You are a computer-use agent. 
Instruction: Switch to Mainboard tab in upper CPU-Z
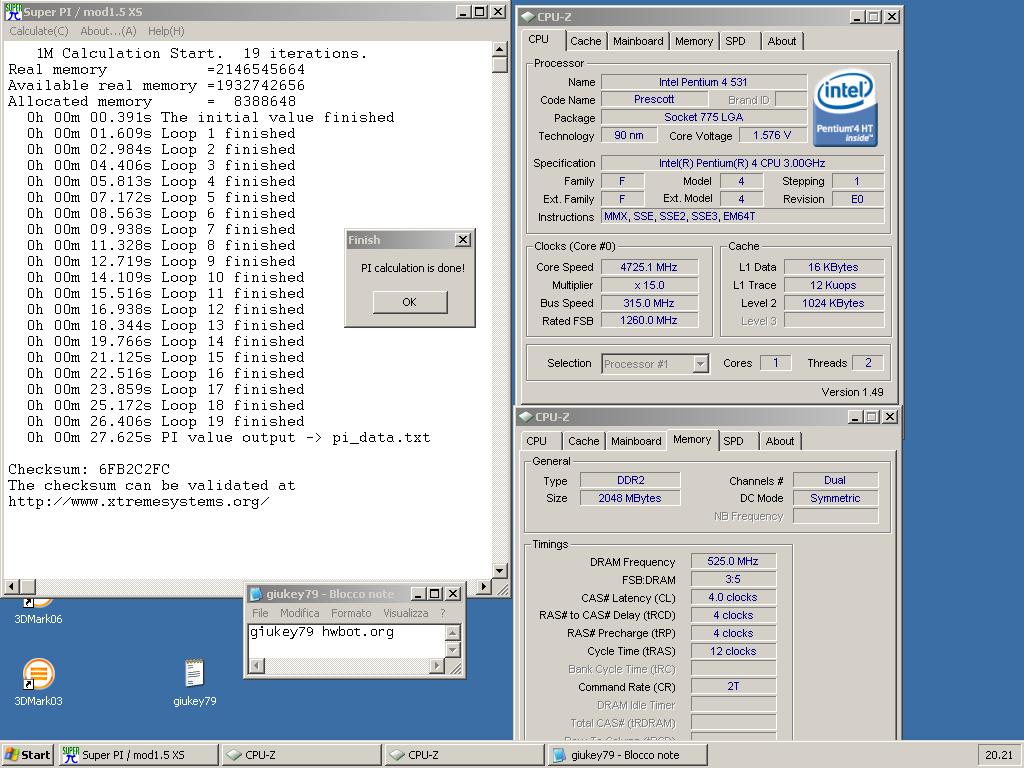tap(638, 41)
